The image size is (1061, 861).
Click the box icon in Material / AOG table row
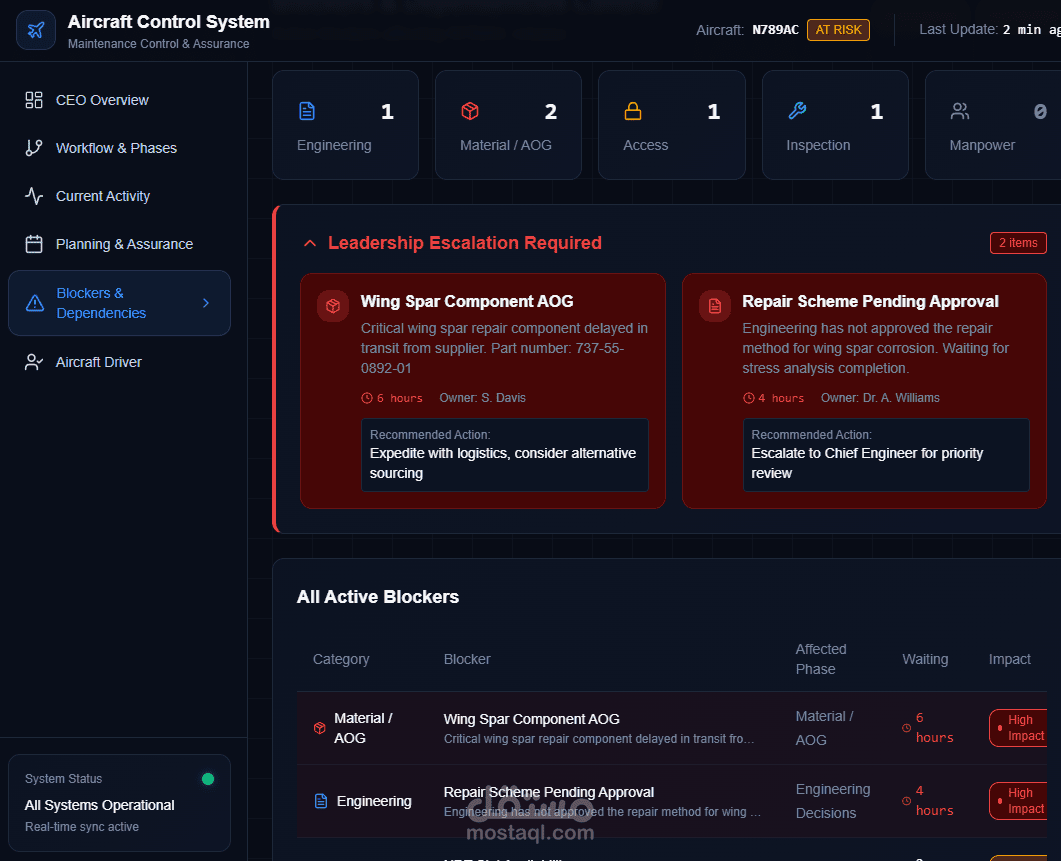pyautogui.click(x=320, y=728)
